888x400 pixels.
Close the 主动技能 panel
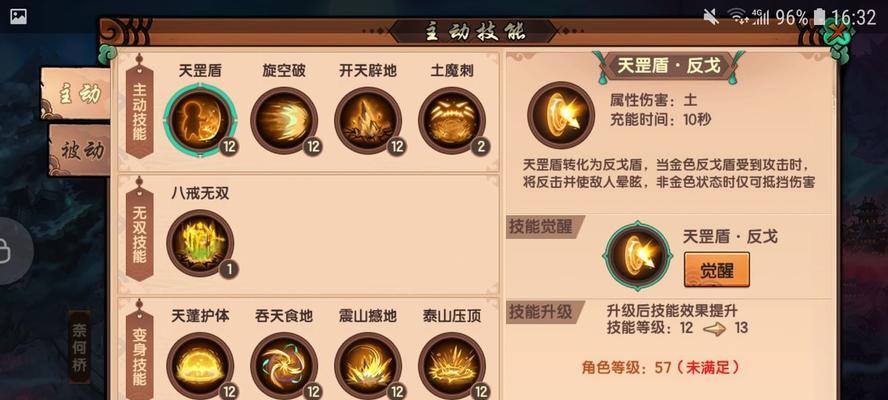click(x=836, y=31)
